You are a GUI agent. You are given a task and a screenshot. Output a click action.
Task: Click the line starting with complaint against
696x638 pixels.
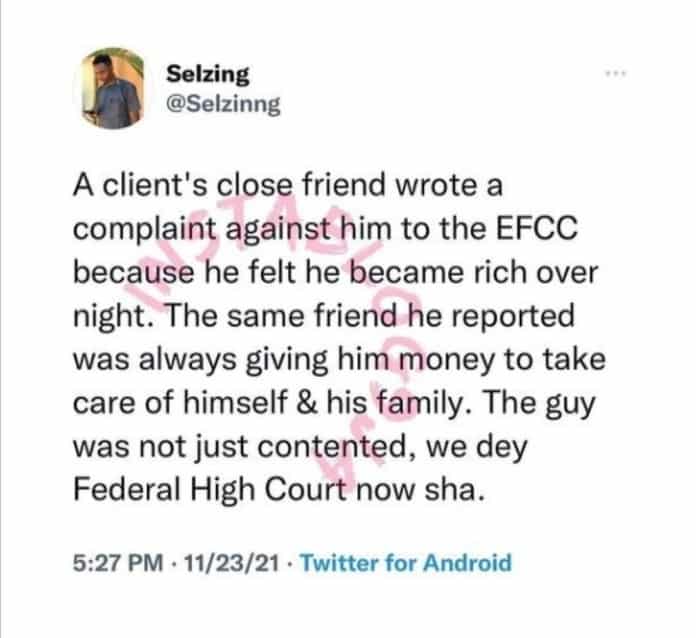click(x=325, y=230)
